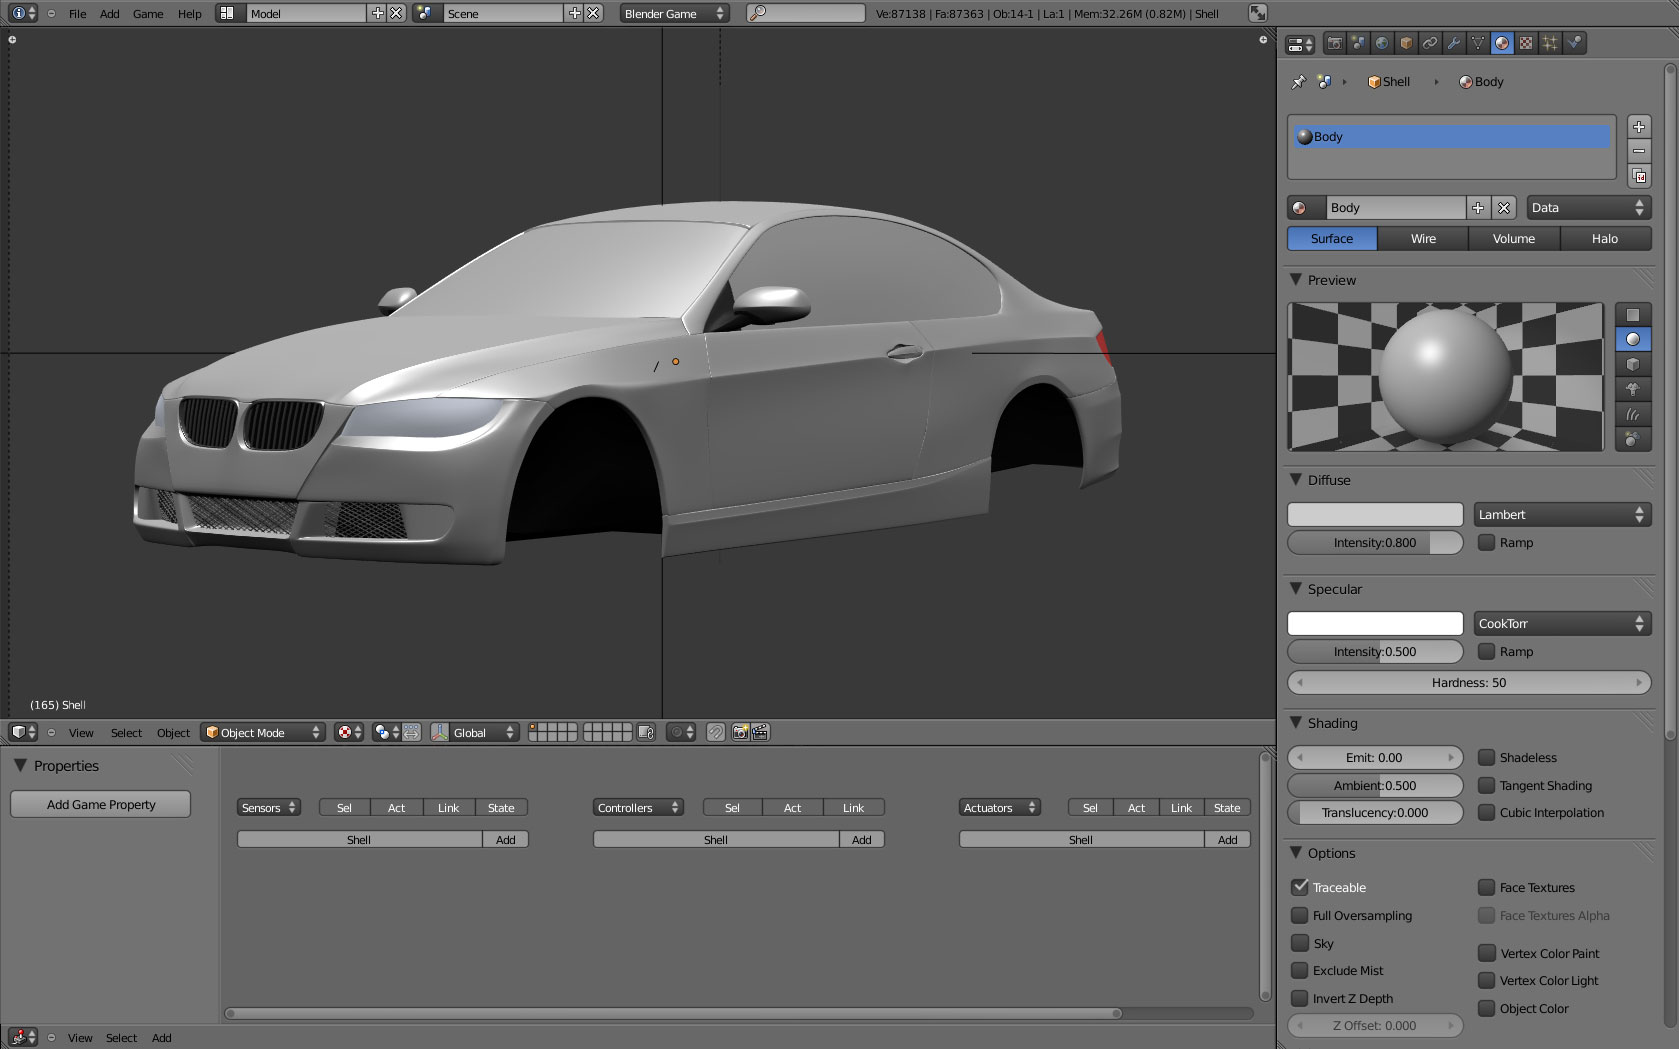Switch to the World properties tab
This screenshot has width=1679, height=1049.
pos(1381,43)
